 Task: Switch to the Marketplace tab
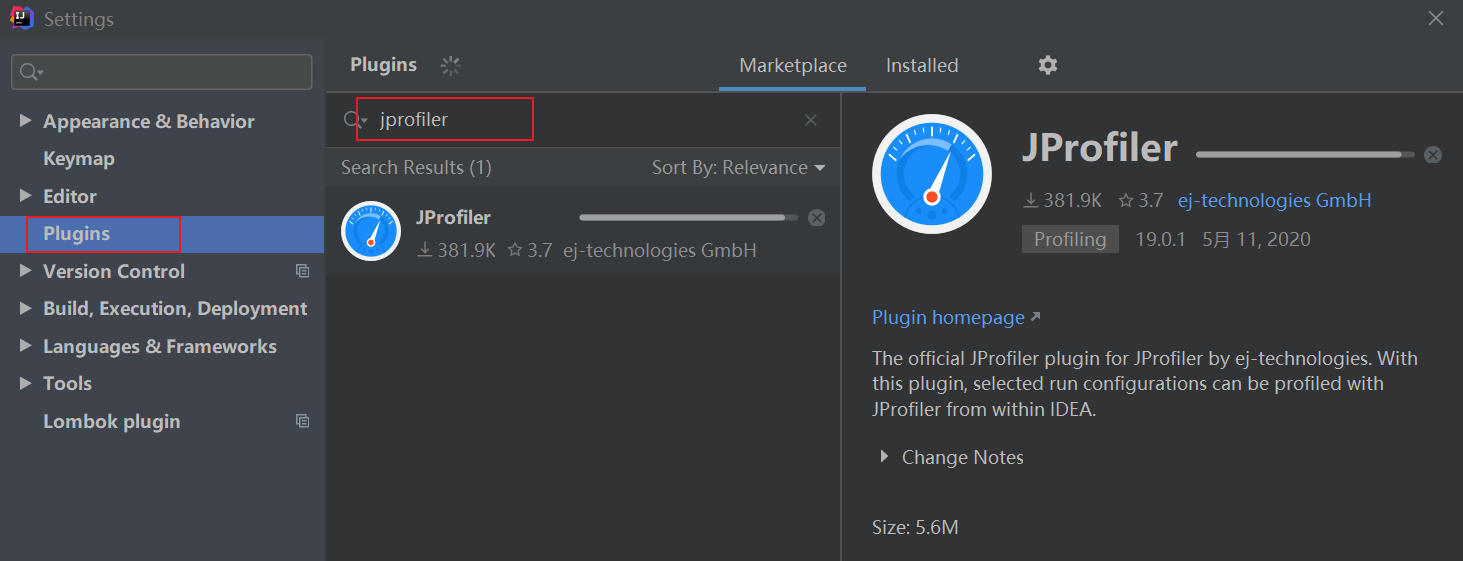793,65
